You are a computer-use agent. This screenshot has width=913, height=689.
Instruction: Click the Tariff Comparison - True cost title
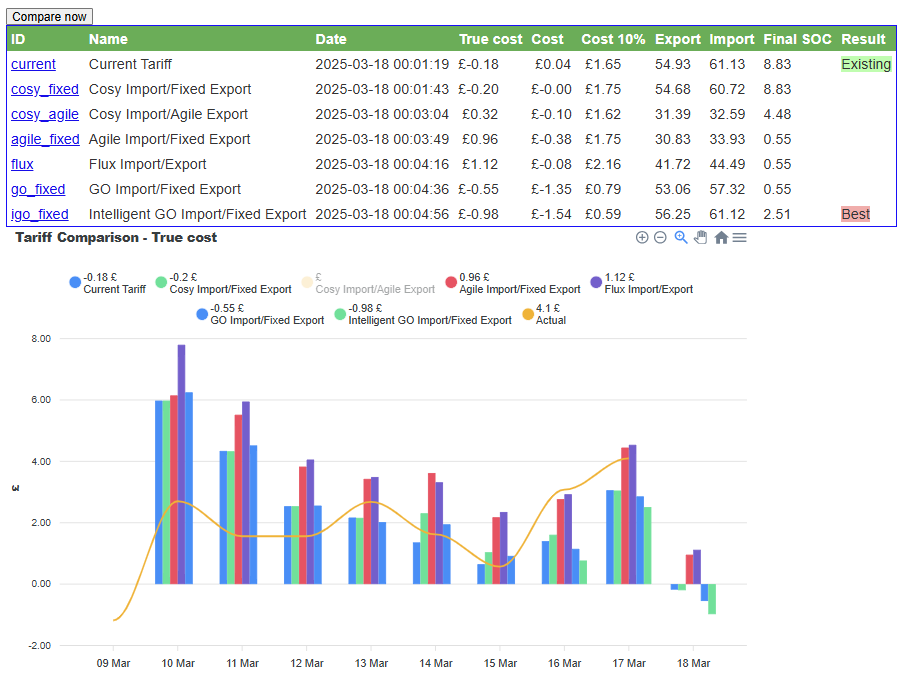116,238
